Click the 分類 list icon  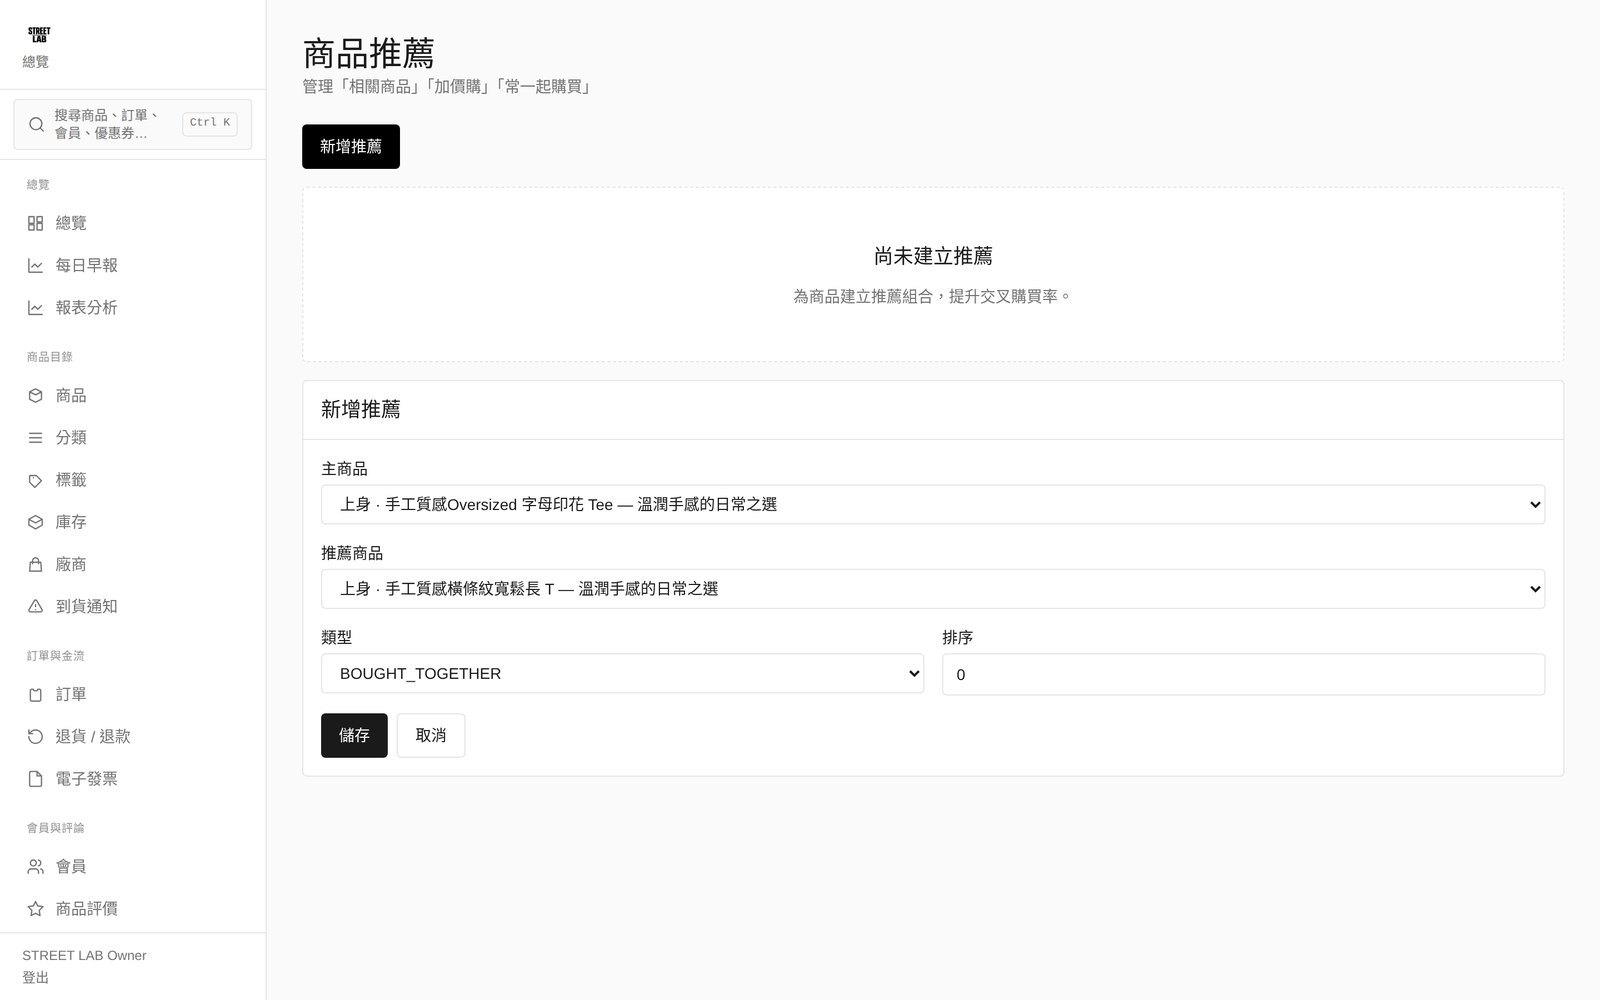point(35,438)
